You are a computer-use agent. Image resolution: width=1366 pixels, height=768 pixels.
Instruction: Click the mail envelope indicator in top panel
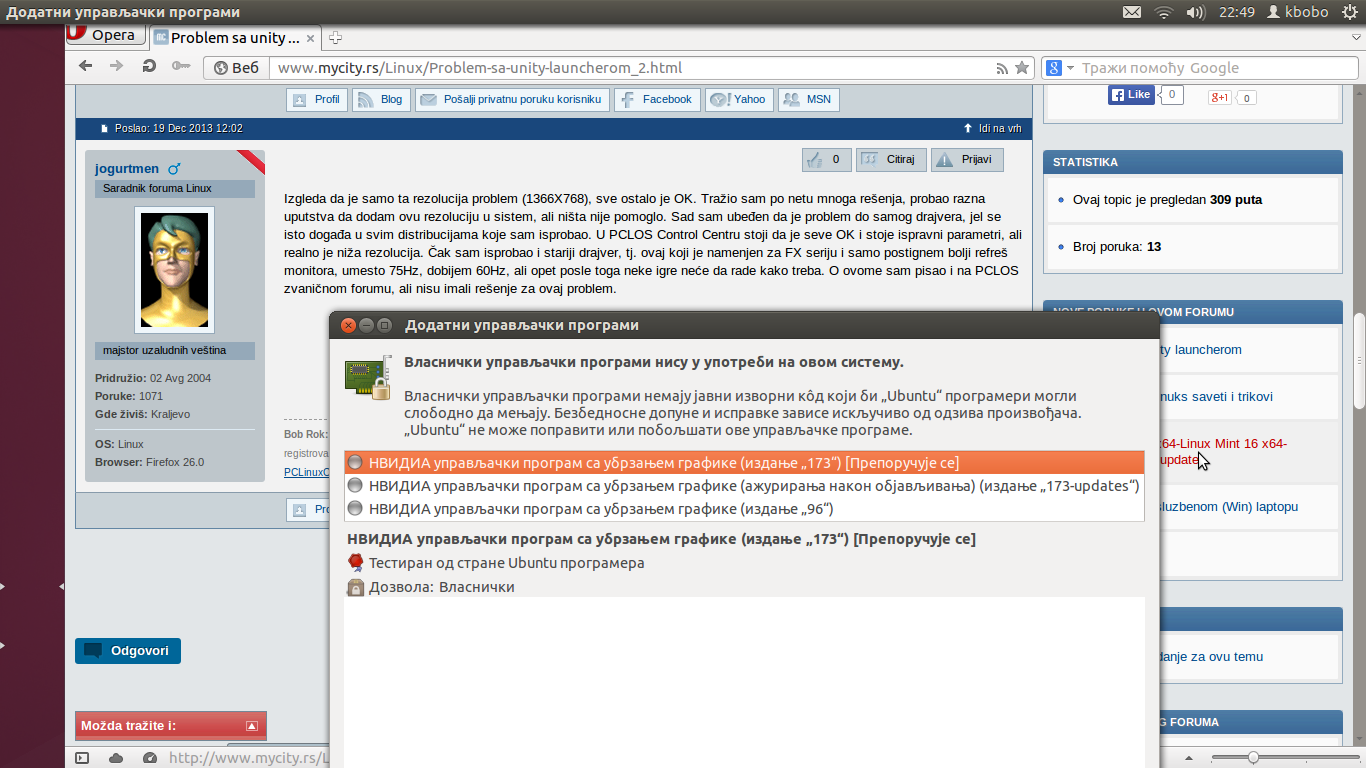tap(1132, 12)
